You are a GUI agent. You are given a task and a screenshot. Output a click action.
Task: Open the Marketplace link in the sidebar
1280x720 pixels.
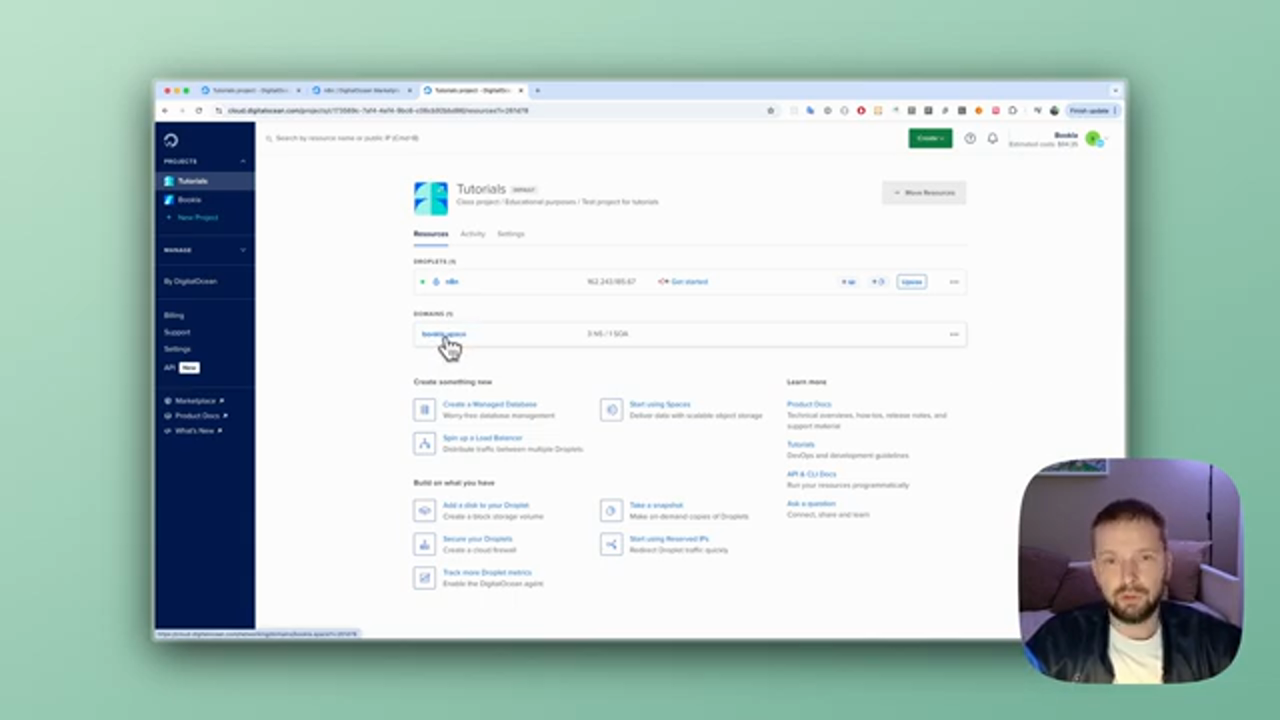[x=195, y=400]
